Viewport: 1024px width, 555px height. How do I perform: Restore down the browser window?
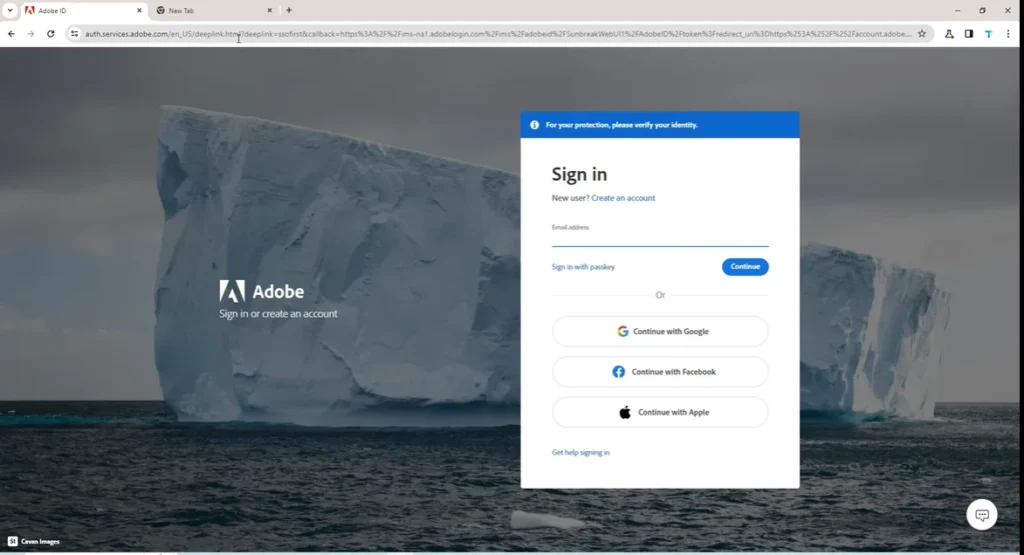click(x=982, y=10)
